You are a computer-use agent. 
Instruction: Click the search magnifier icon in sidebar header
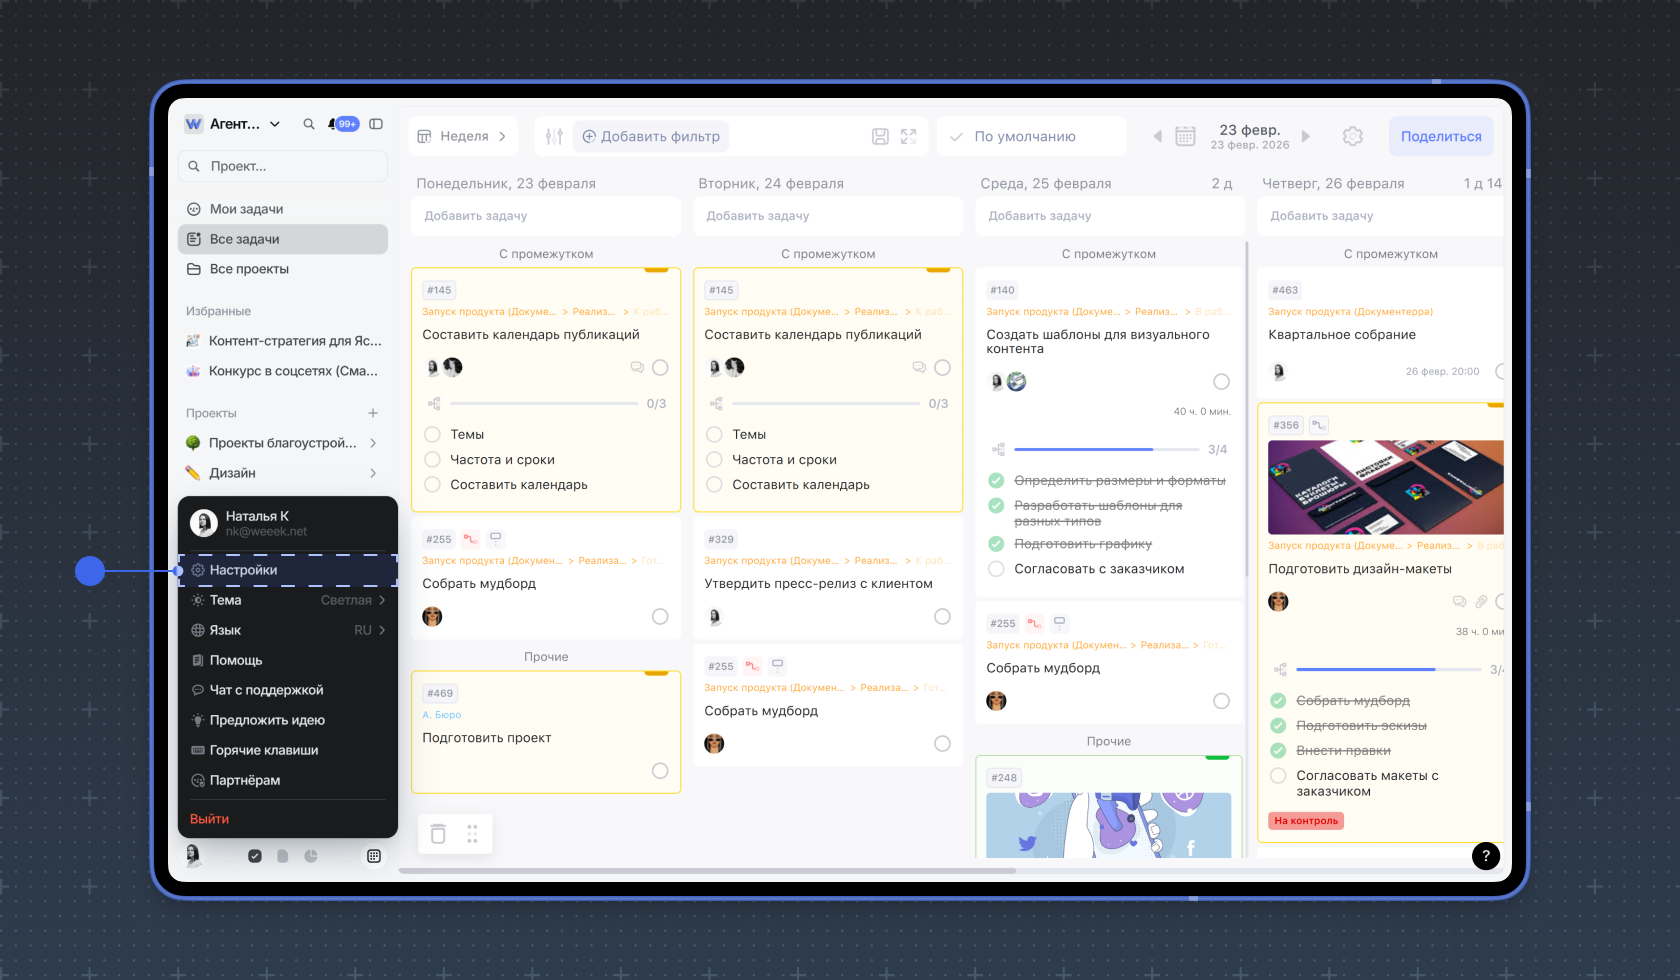point(309,124)
